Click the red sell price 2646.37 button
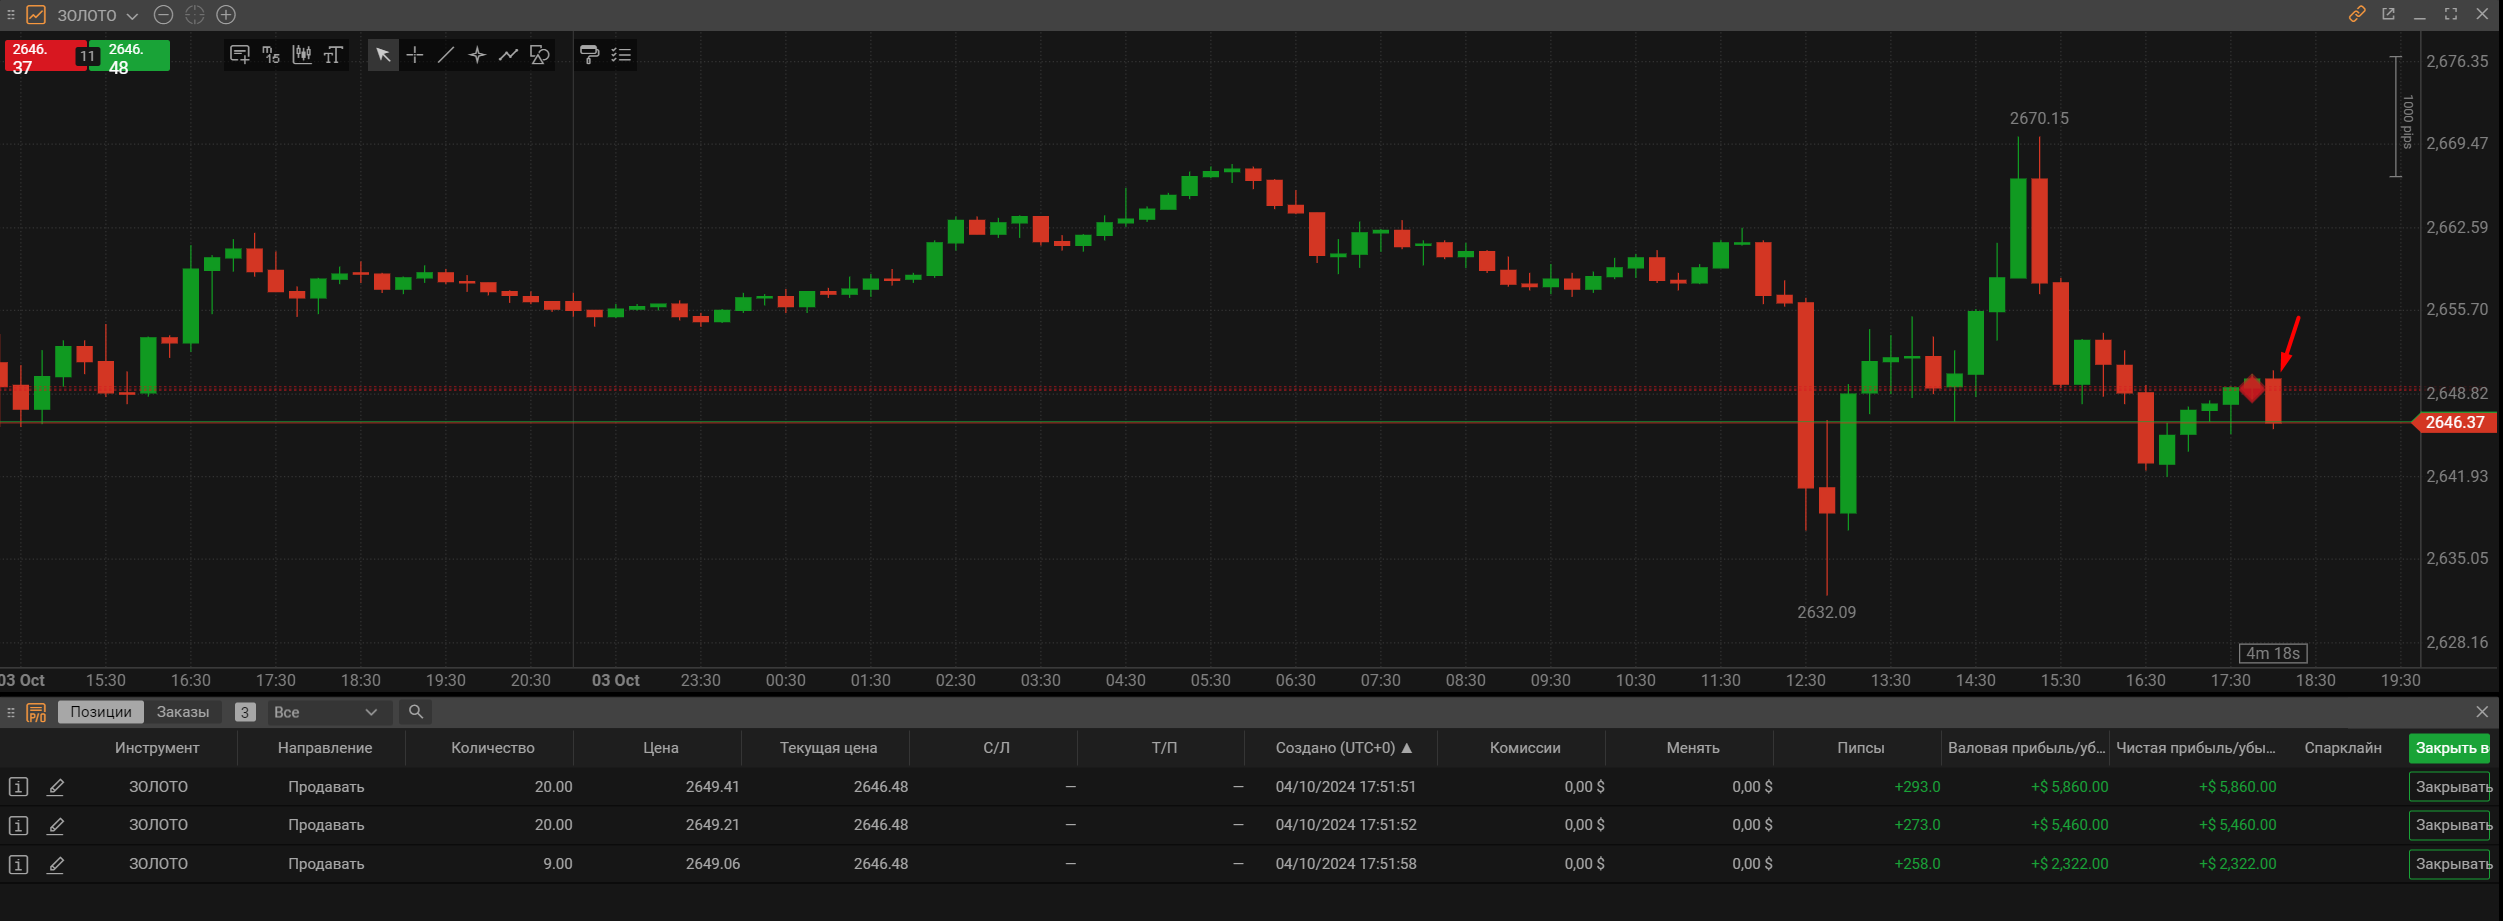2503x921 pixels. tap(40, 57)
